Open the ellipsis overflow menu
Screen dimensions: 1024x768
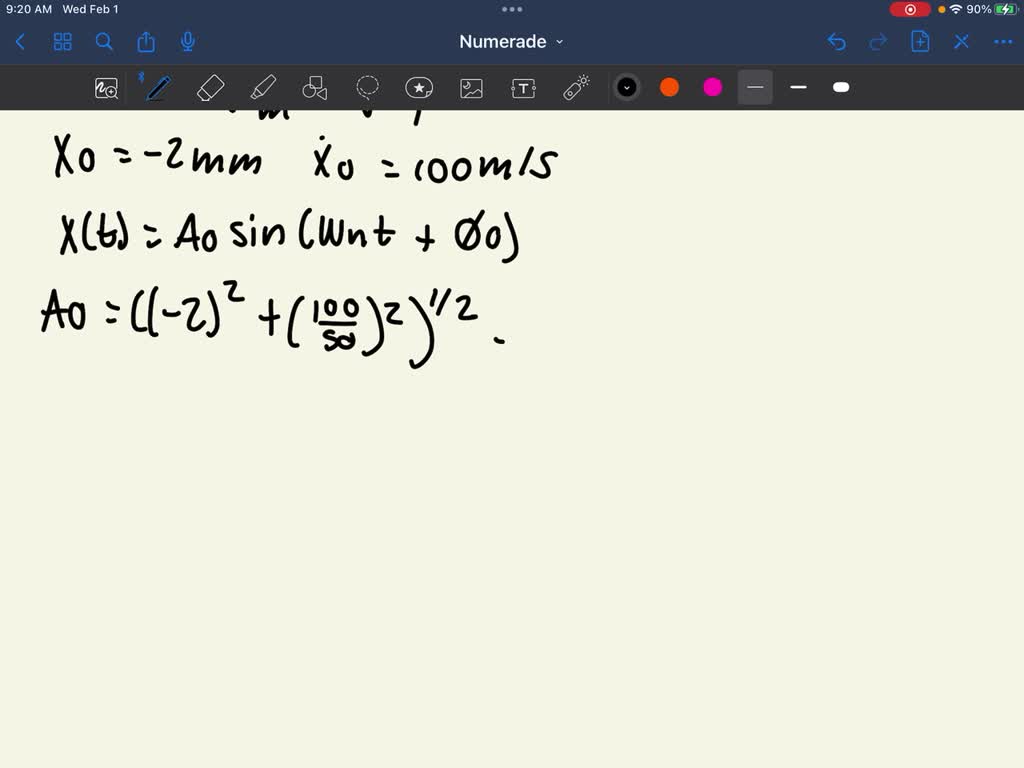(1003, 42)
